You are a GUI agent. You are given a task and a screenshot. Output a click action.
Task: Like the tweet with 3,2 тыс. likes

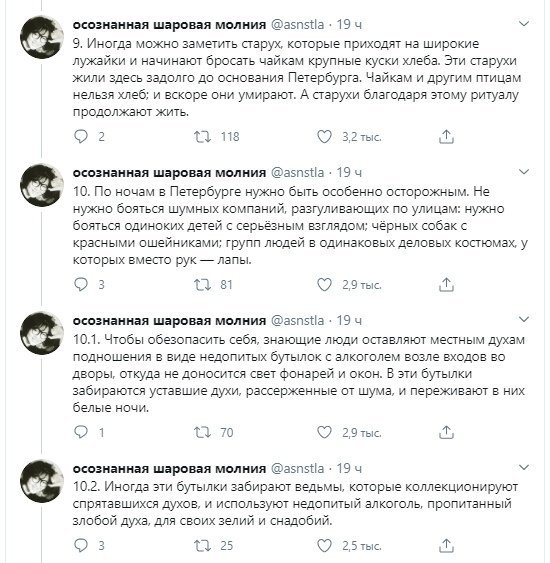tap(324, 137)
